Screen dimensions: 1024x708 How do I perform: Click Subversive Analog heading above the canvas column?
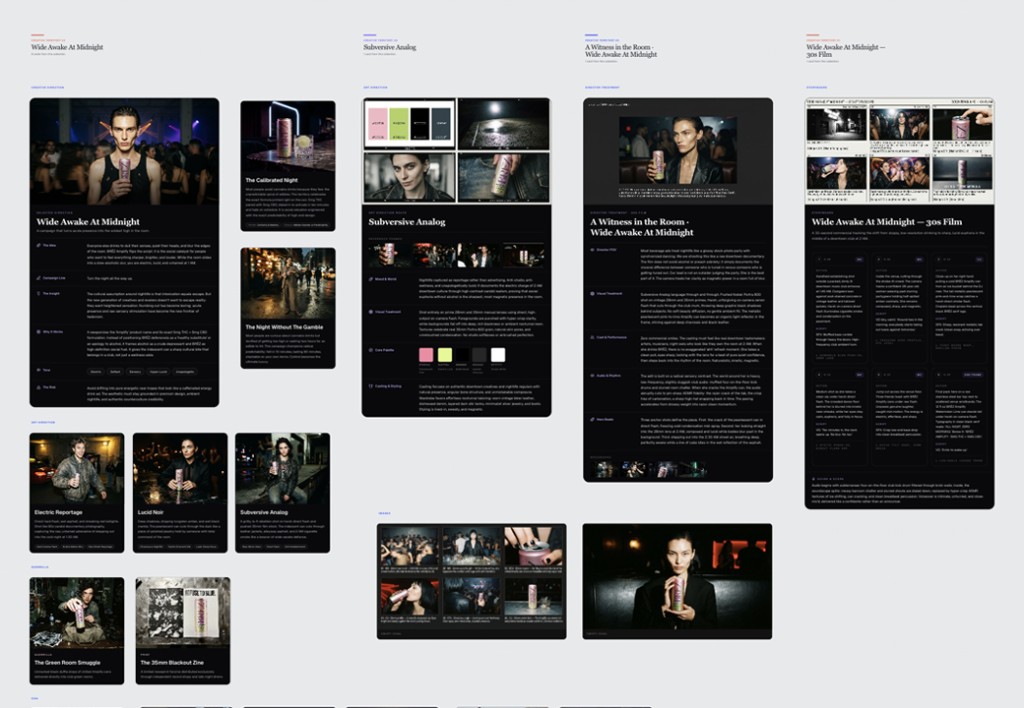point(390,47)
